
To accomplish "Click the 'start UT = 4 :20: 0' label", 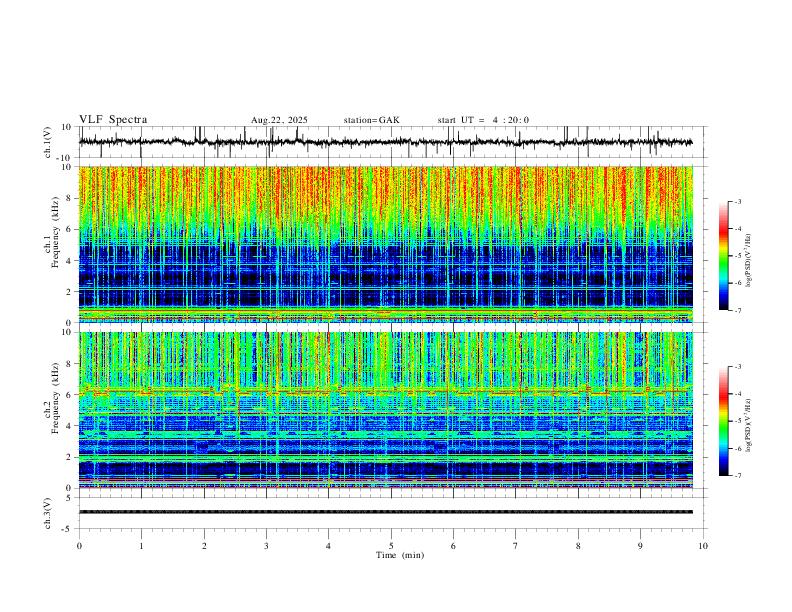I will (483, 120).
